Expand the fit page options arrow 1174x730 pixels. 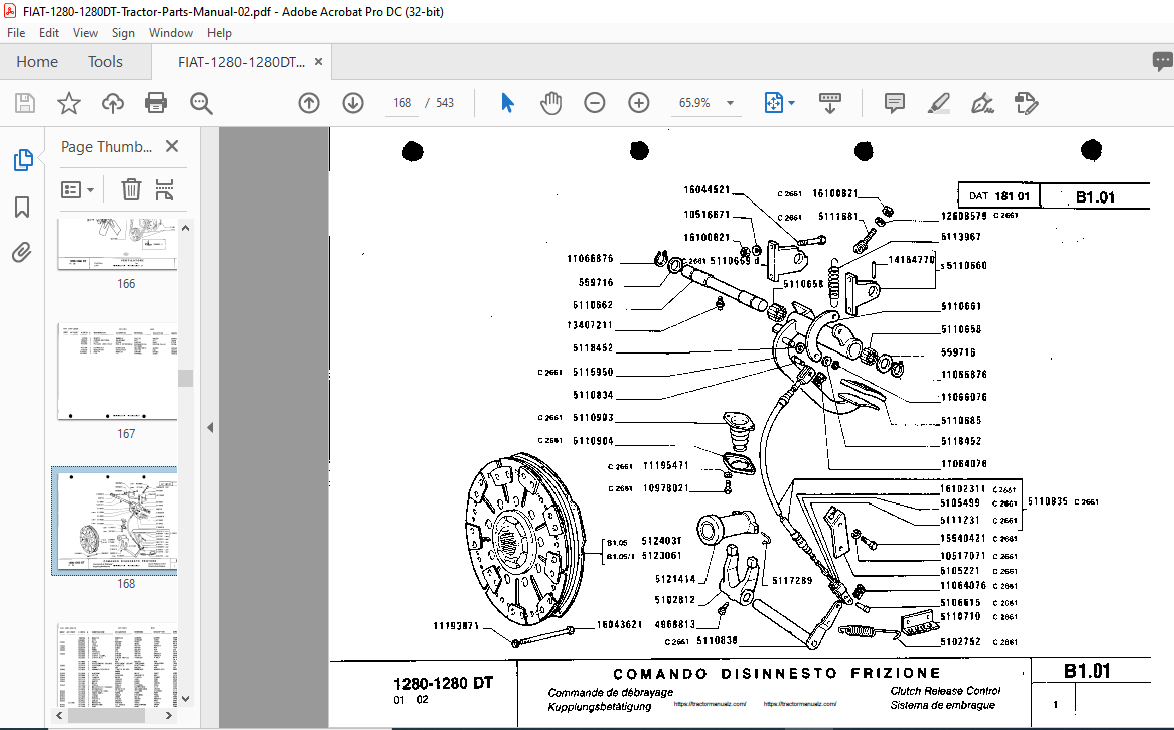pos(791,103)
